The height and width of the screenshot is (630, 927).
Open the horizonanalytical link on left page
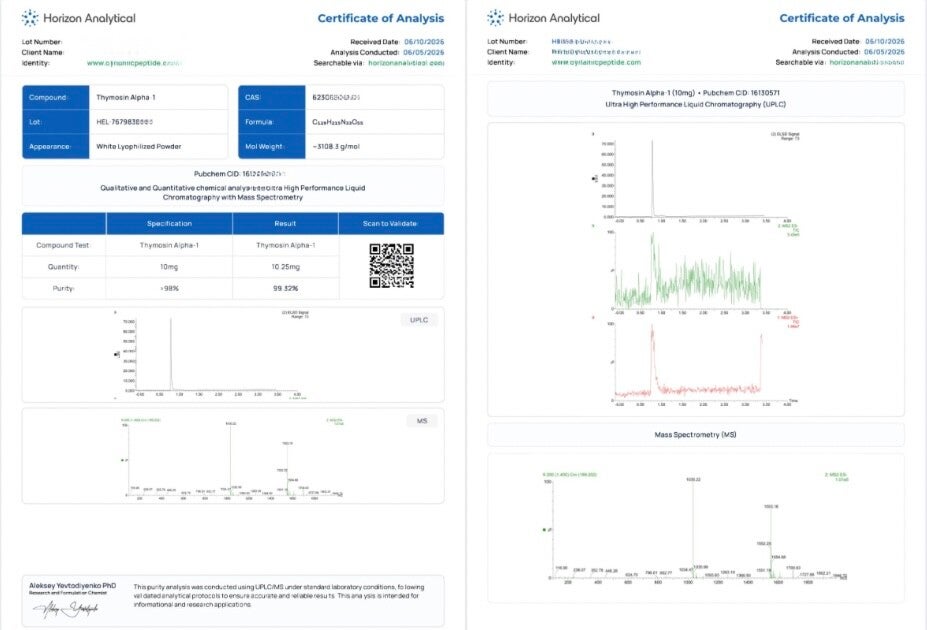pos(406,63)
